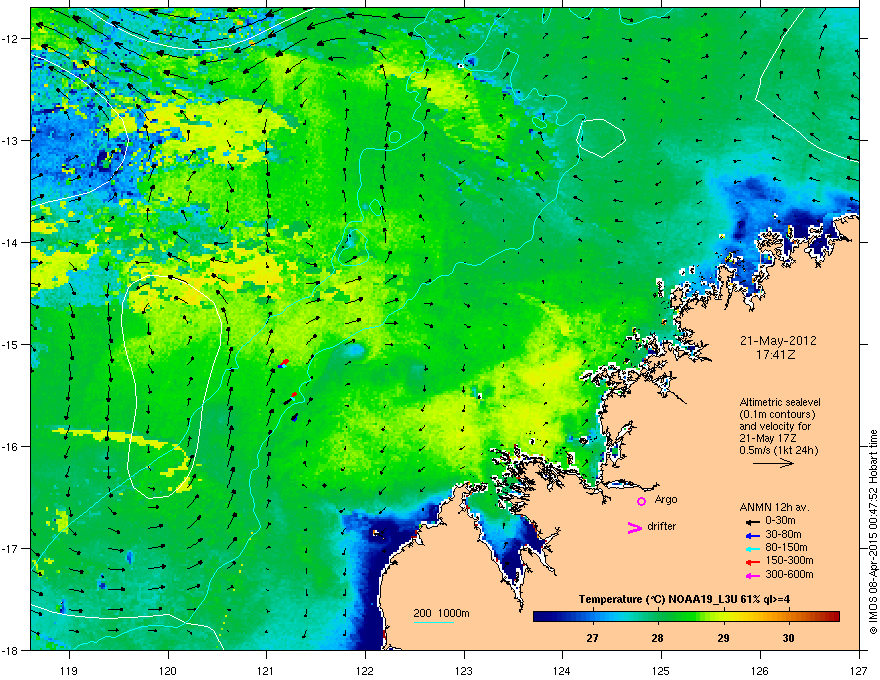Click the 150-300m depth label
880x680 pixels.
[x=789, y=560]
